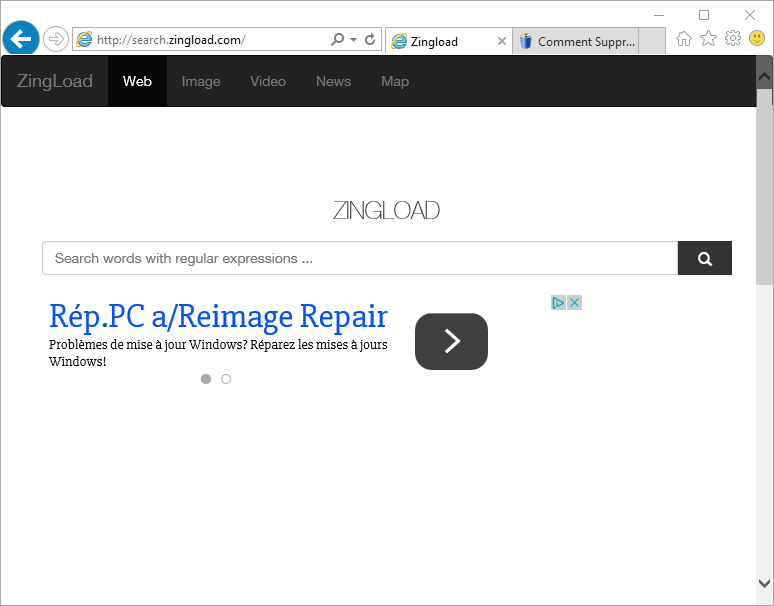Go back with the blue back arrow
Screen dimensions: 774x606
point(21,39)
